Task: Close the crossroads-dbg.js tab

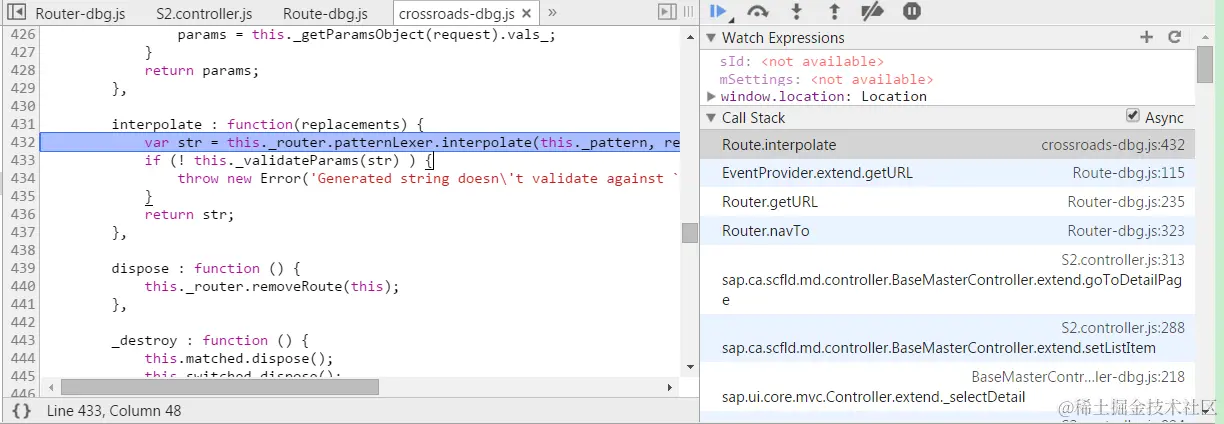Action: click(x=526, y=14)
